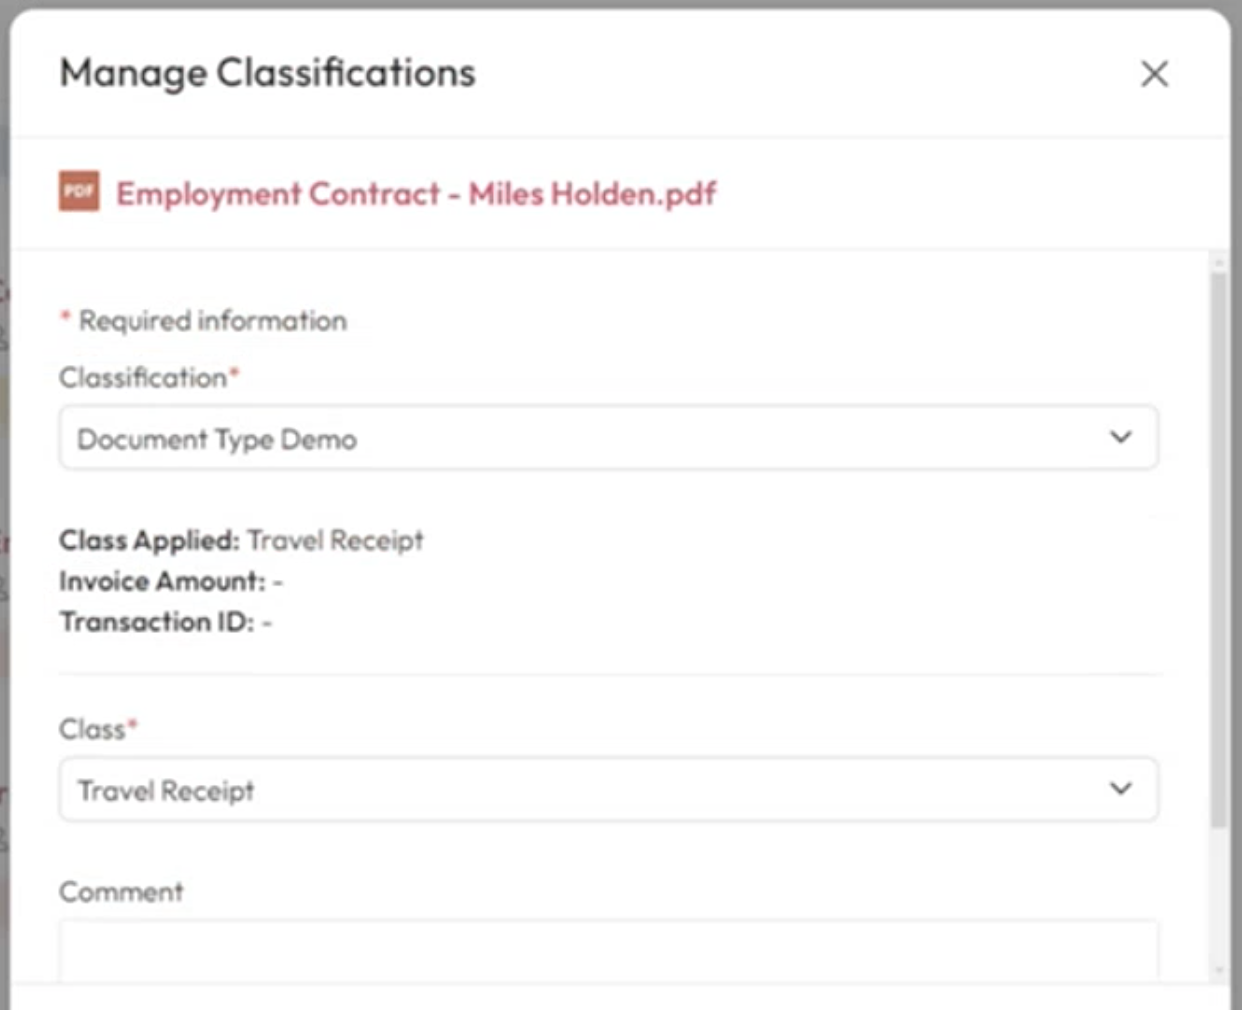Click the Classification dropdown chevron arrow
1242x1010 pixels.
1121,437
